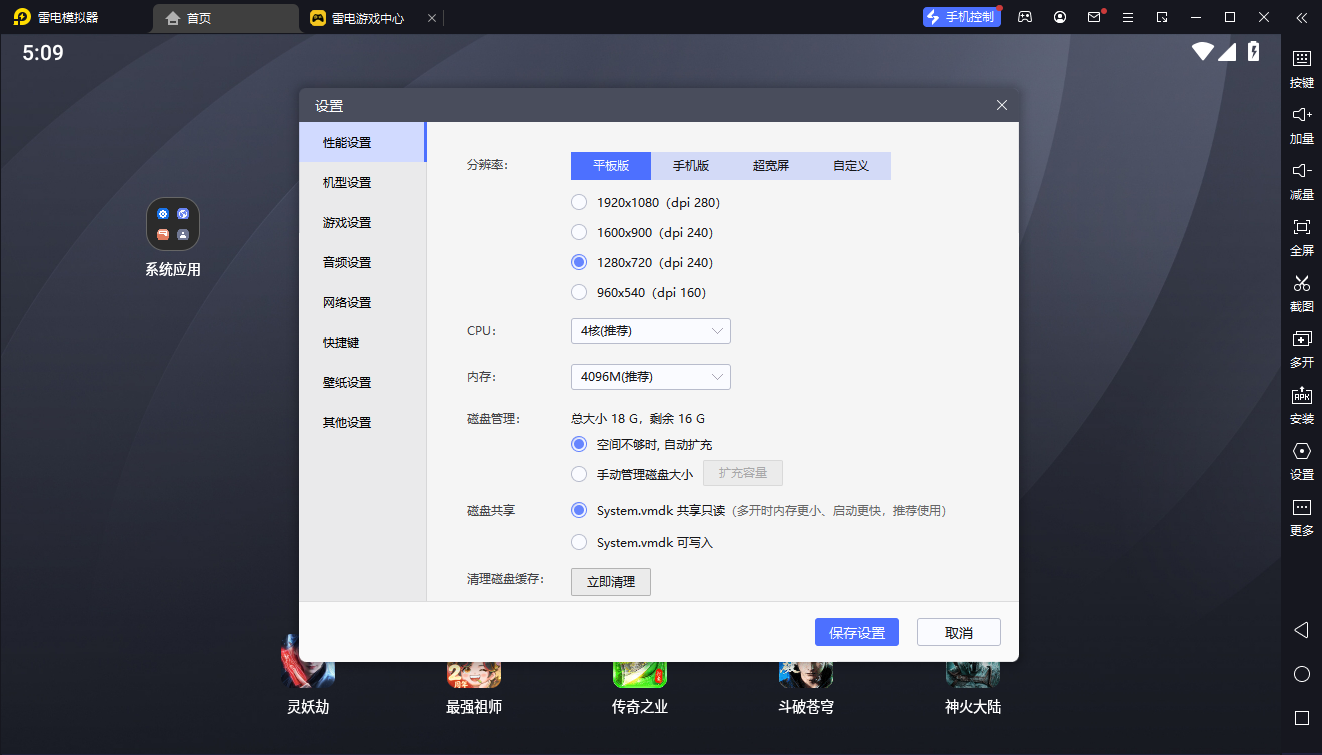Viewport: 1322px width, 755px height.
Task: Expand the CPU 4核(推荐) dropdown
Action: (x=650, y=331)
